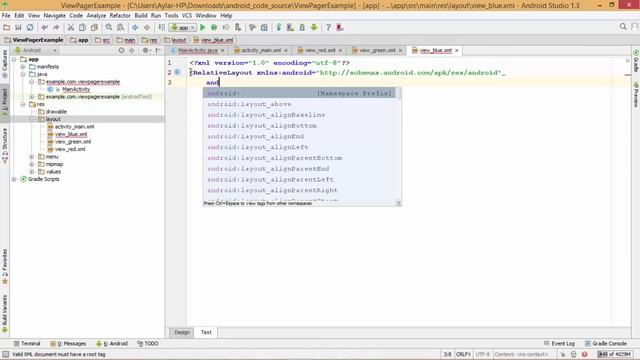Click the Debug app bug icon
Screen dimensions: 640x360
(214, 27)
